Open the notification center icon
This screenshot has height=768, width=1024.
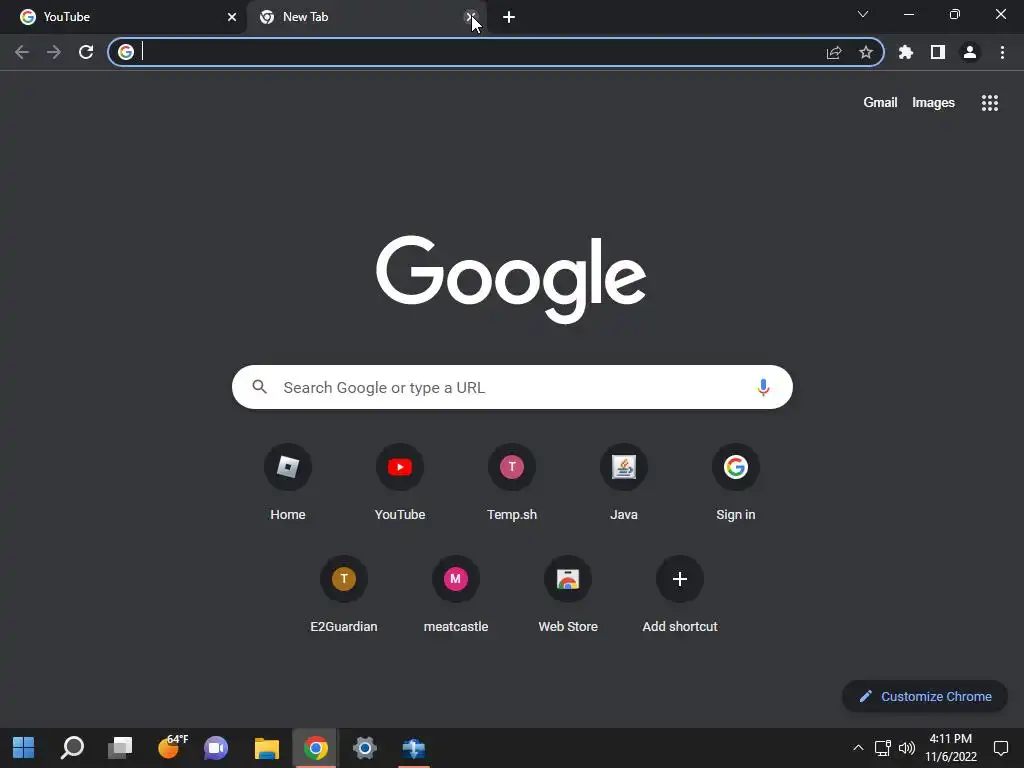tap(1000, 748)
